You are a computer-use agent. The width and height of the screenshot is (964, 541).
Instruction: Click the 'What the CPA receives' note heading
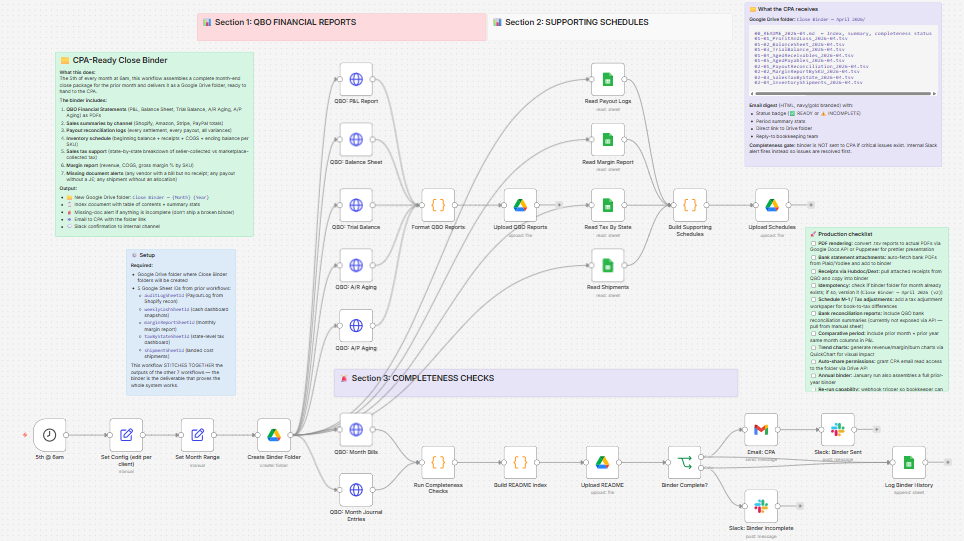coord(788,9)
